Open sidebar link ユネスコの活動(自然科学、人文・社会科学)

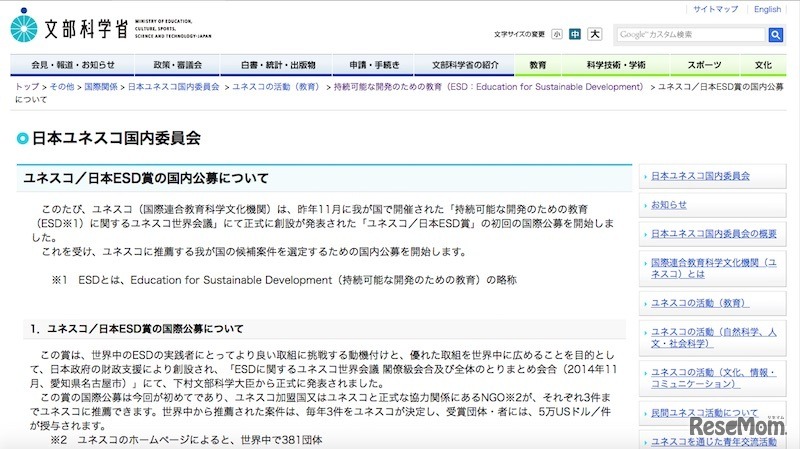point(713,338)
